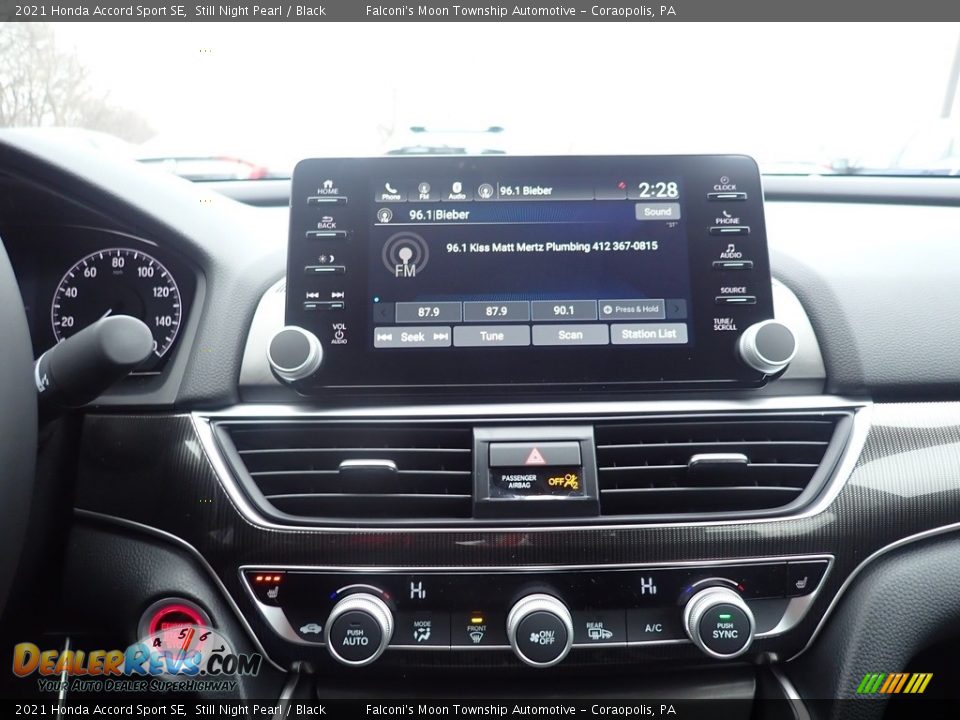Push the MODE airflow button

click(x=422, y=631)
